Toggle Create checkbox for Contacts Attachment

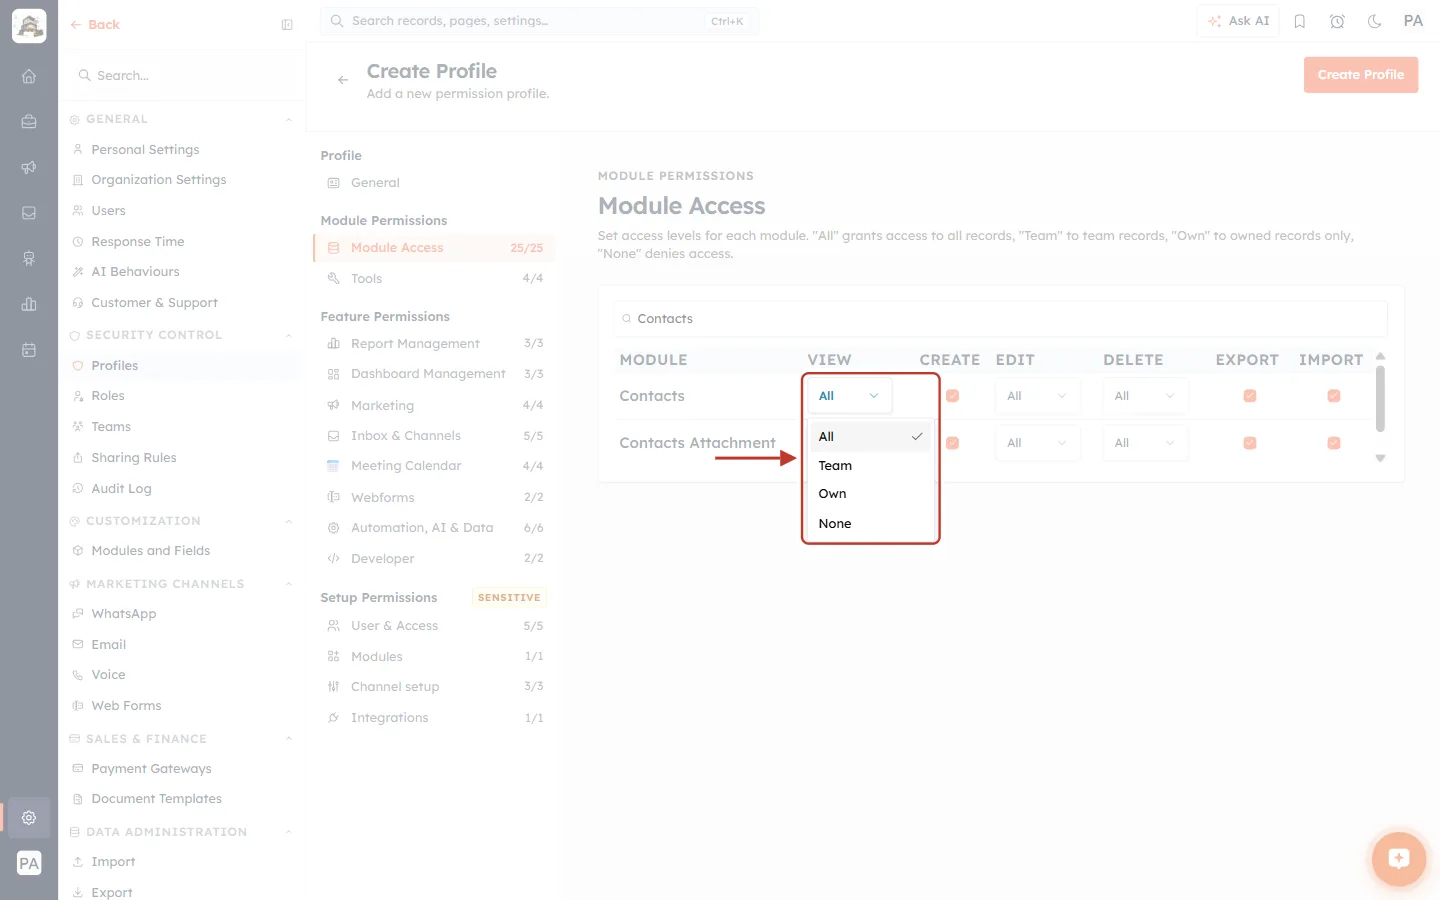[x=952, y=443]
